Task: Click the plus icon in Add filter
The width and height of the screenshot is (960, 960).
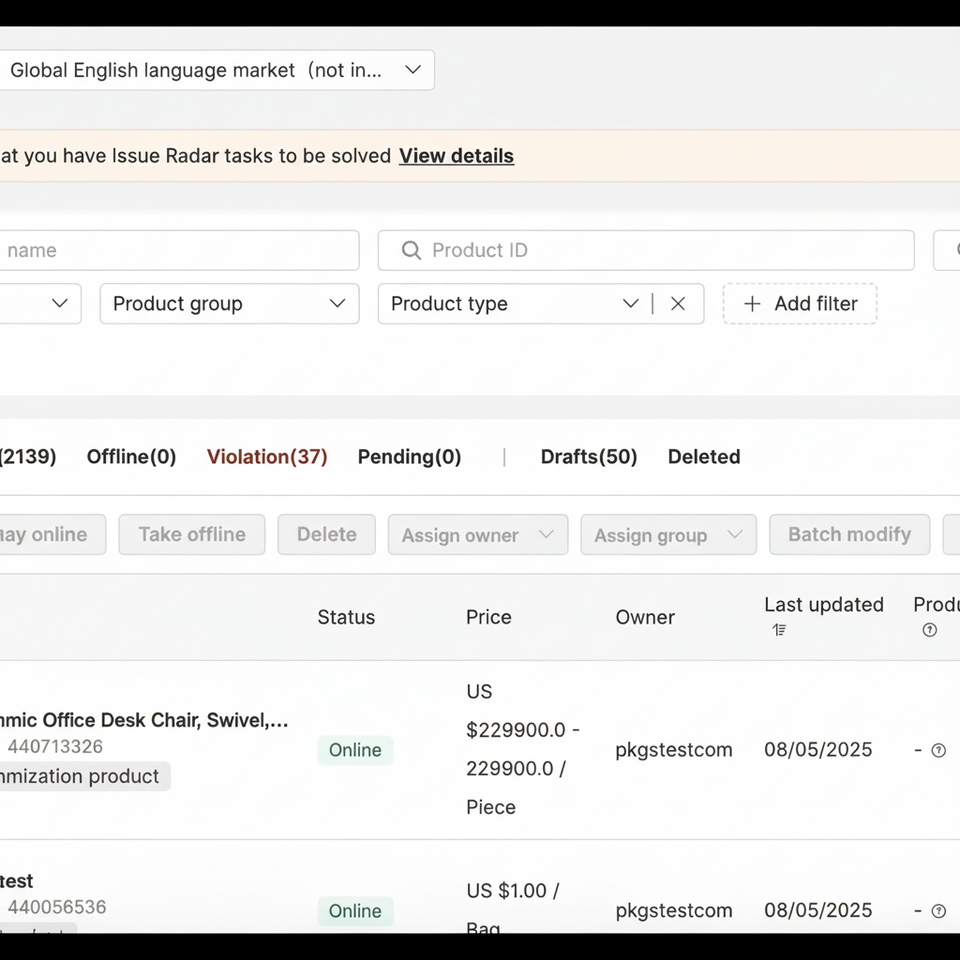Action: 752,304
